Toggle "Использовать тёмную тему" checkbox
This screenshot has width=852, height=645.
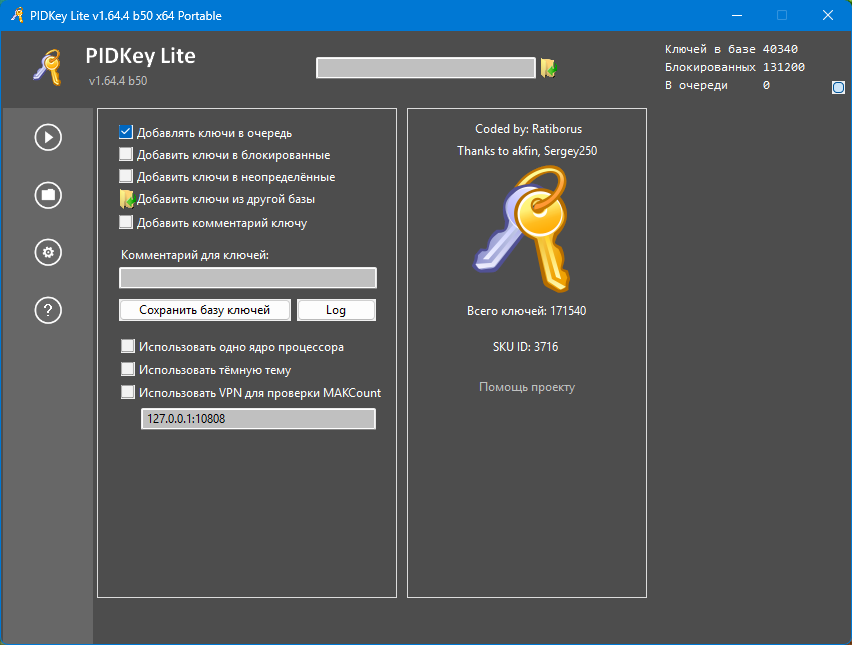tap(128, 370)
